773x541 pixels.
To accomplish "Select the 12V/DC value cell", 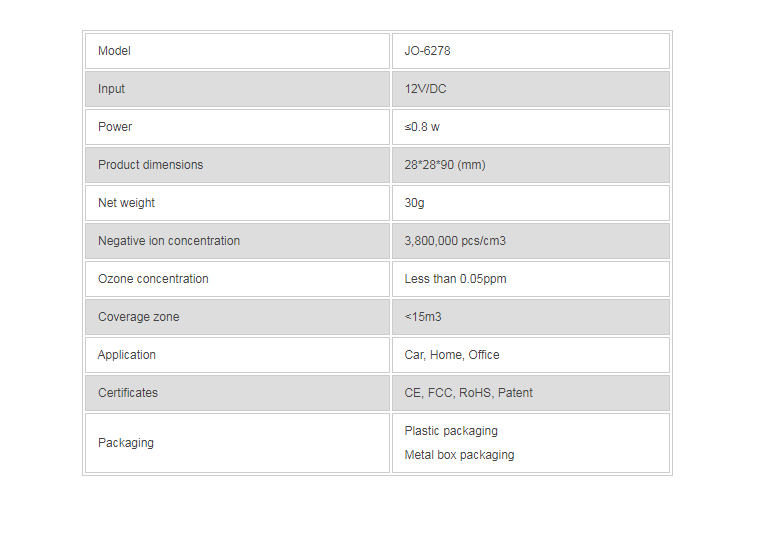I will click(425, 89).
